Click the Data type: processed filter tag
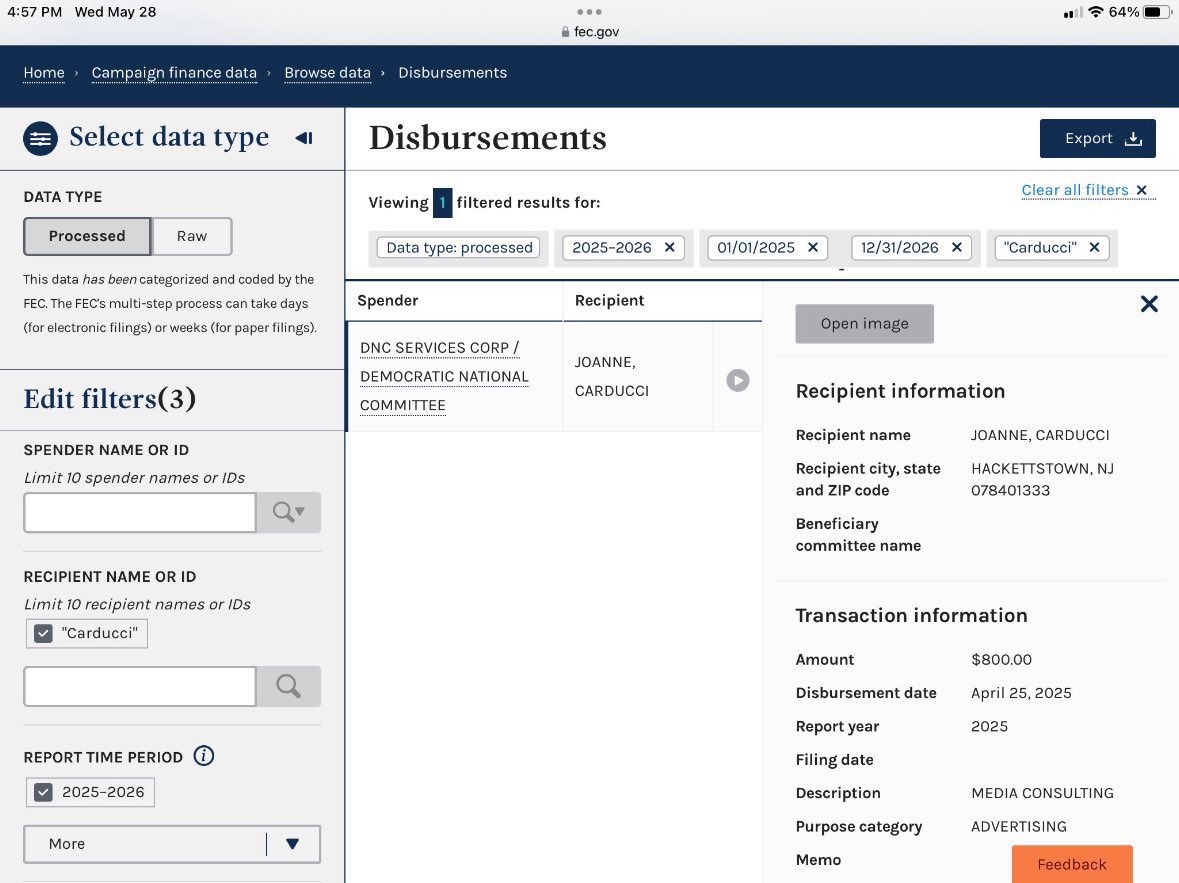Screen dimensions: 1179x883 [x=459, y=247]
